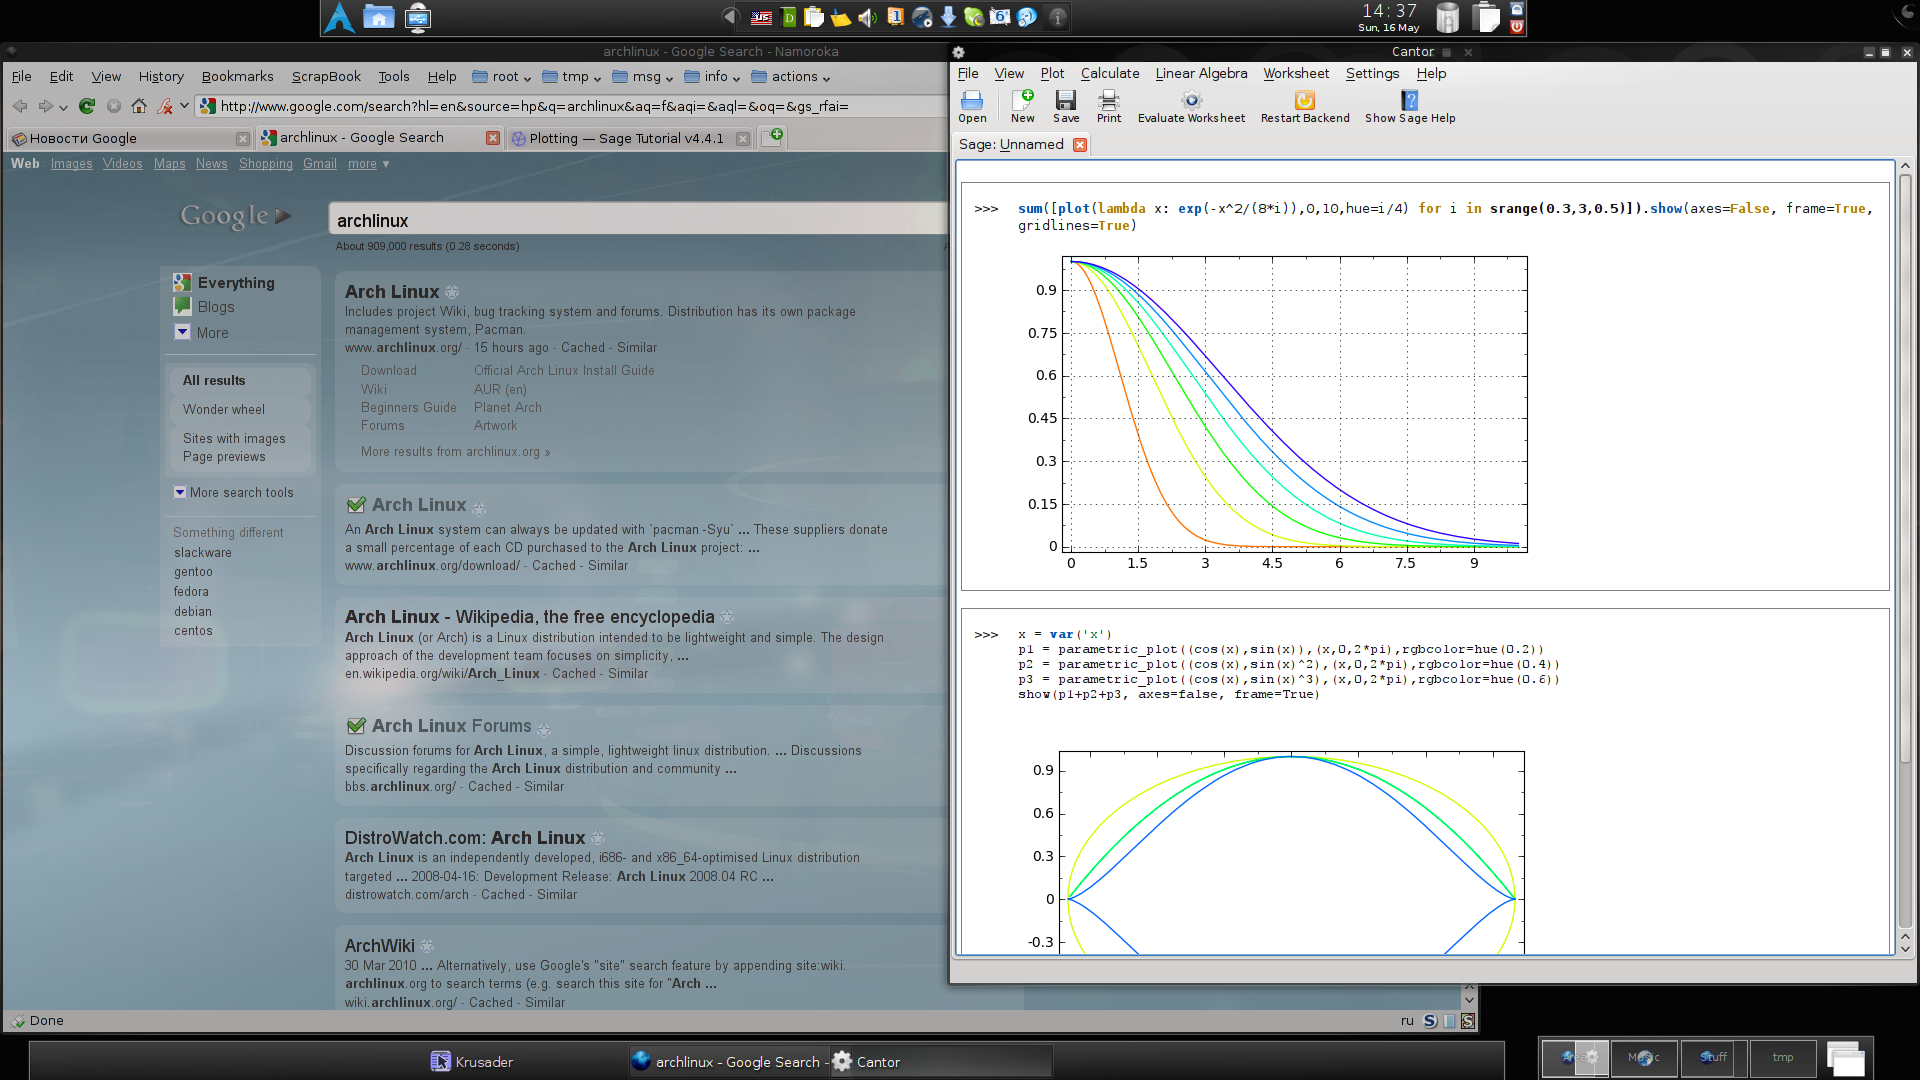Open the Plot menu in Cantor
The height and width of the screenshot is (1080, 1920).
(x=1052, y=74)
